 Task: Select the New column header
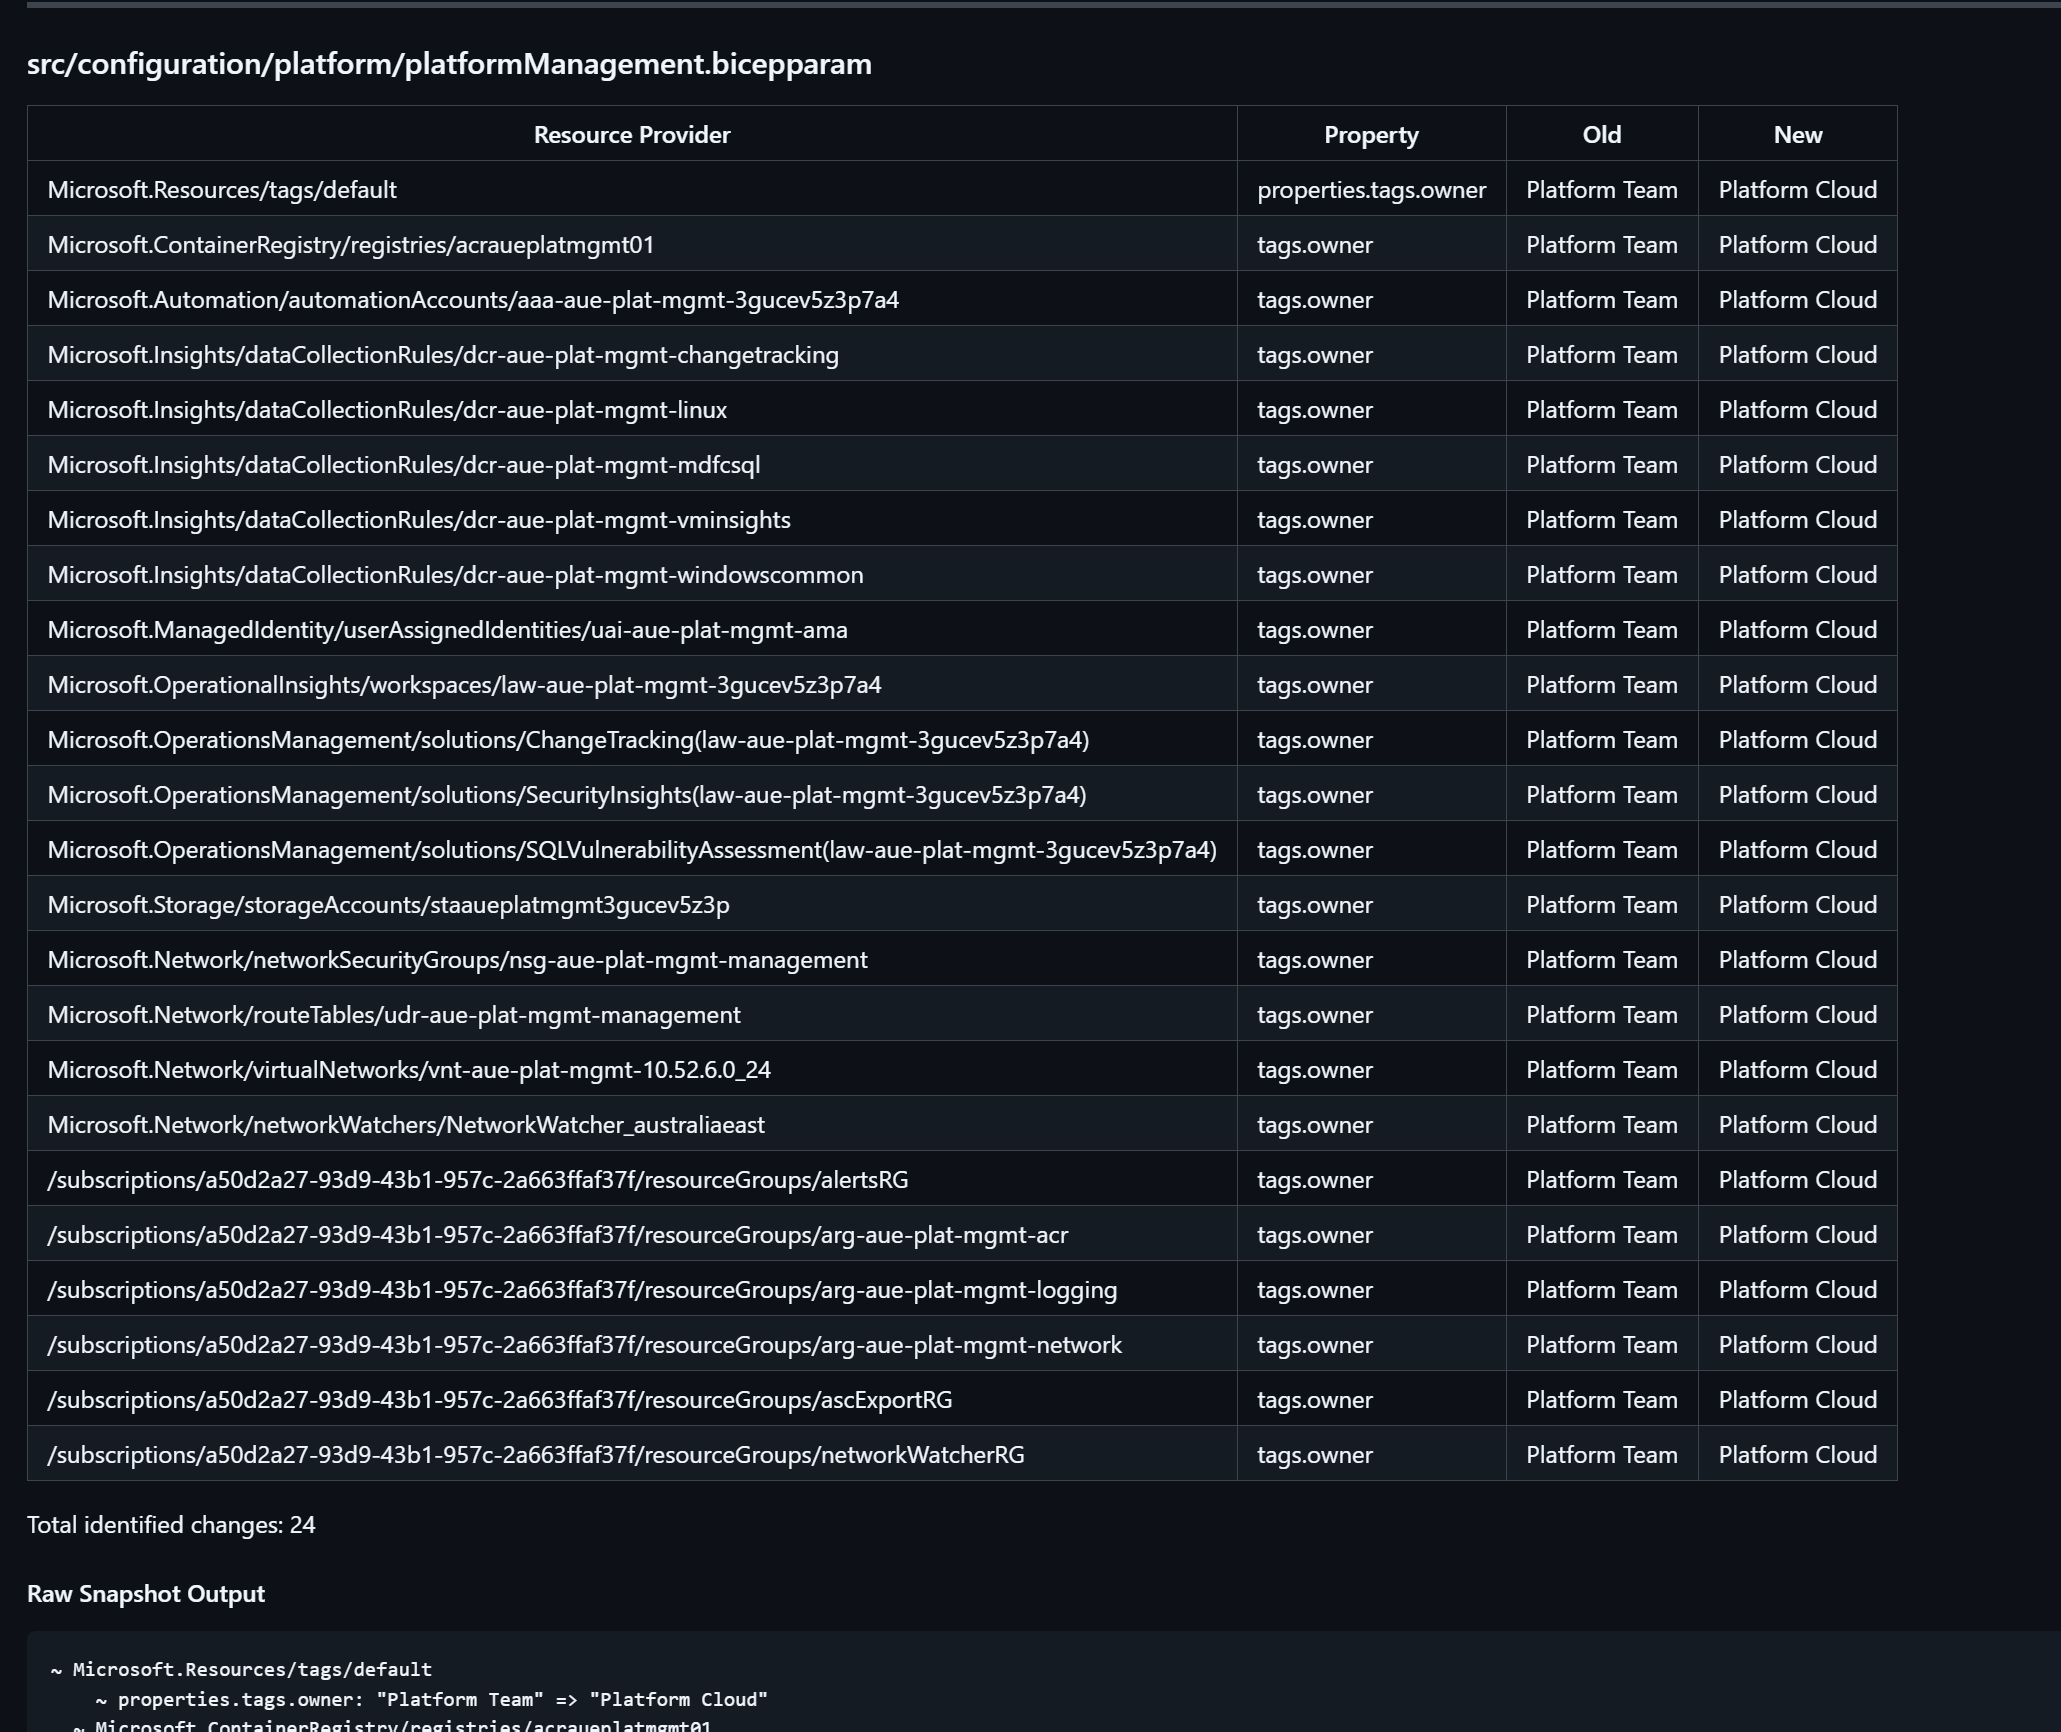(x=1797, y=134)
